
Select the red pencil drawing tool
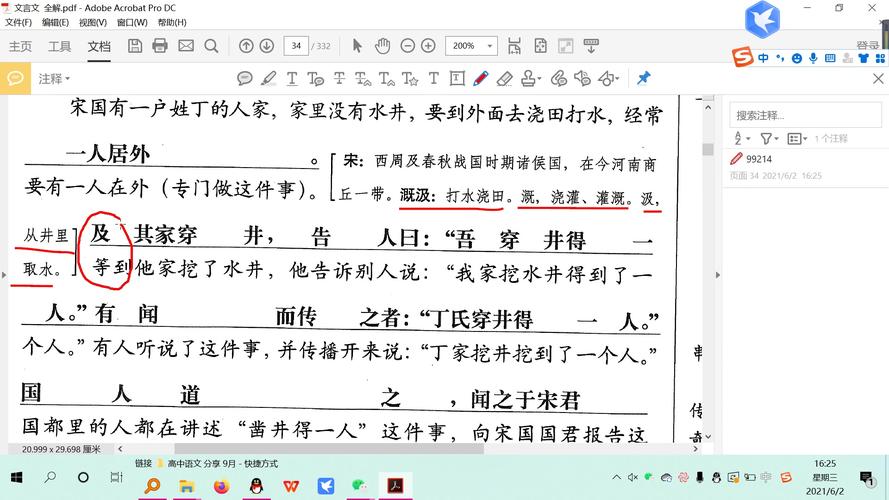point(481,78)
